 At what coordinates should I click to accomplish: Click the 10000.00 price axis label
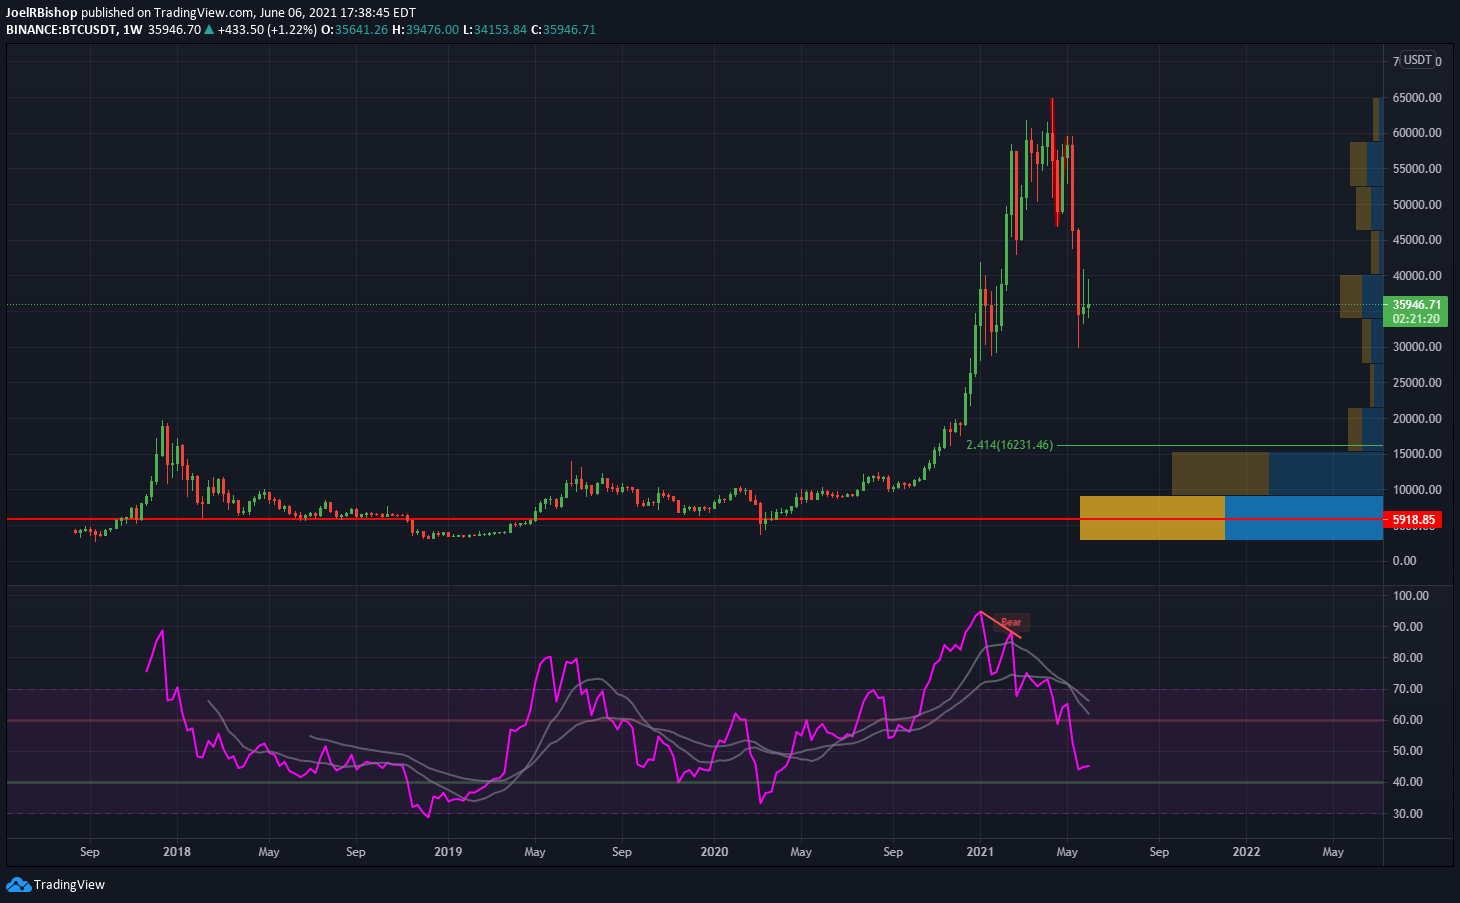1417,490
